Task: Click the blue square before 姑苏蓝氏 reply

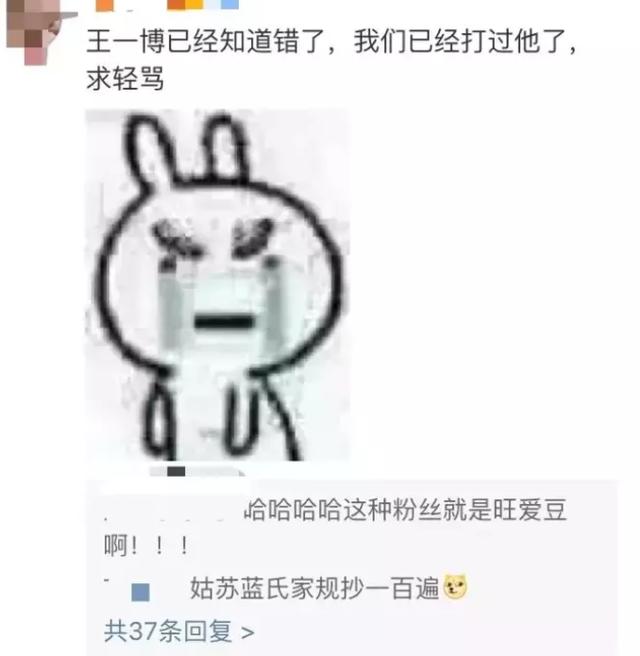Action: pyautogui.click(x=140, y=593)
